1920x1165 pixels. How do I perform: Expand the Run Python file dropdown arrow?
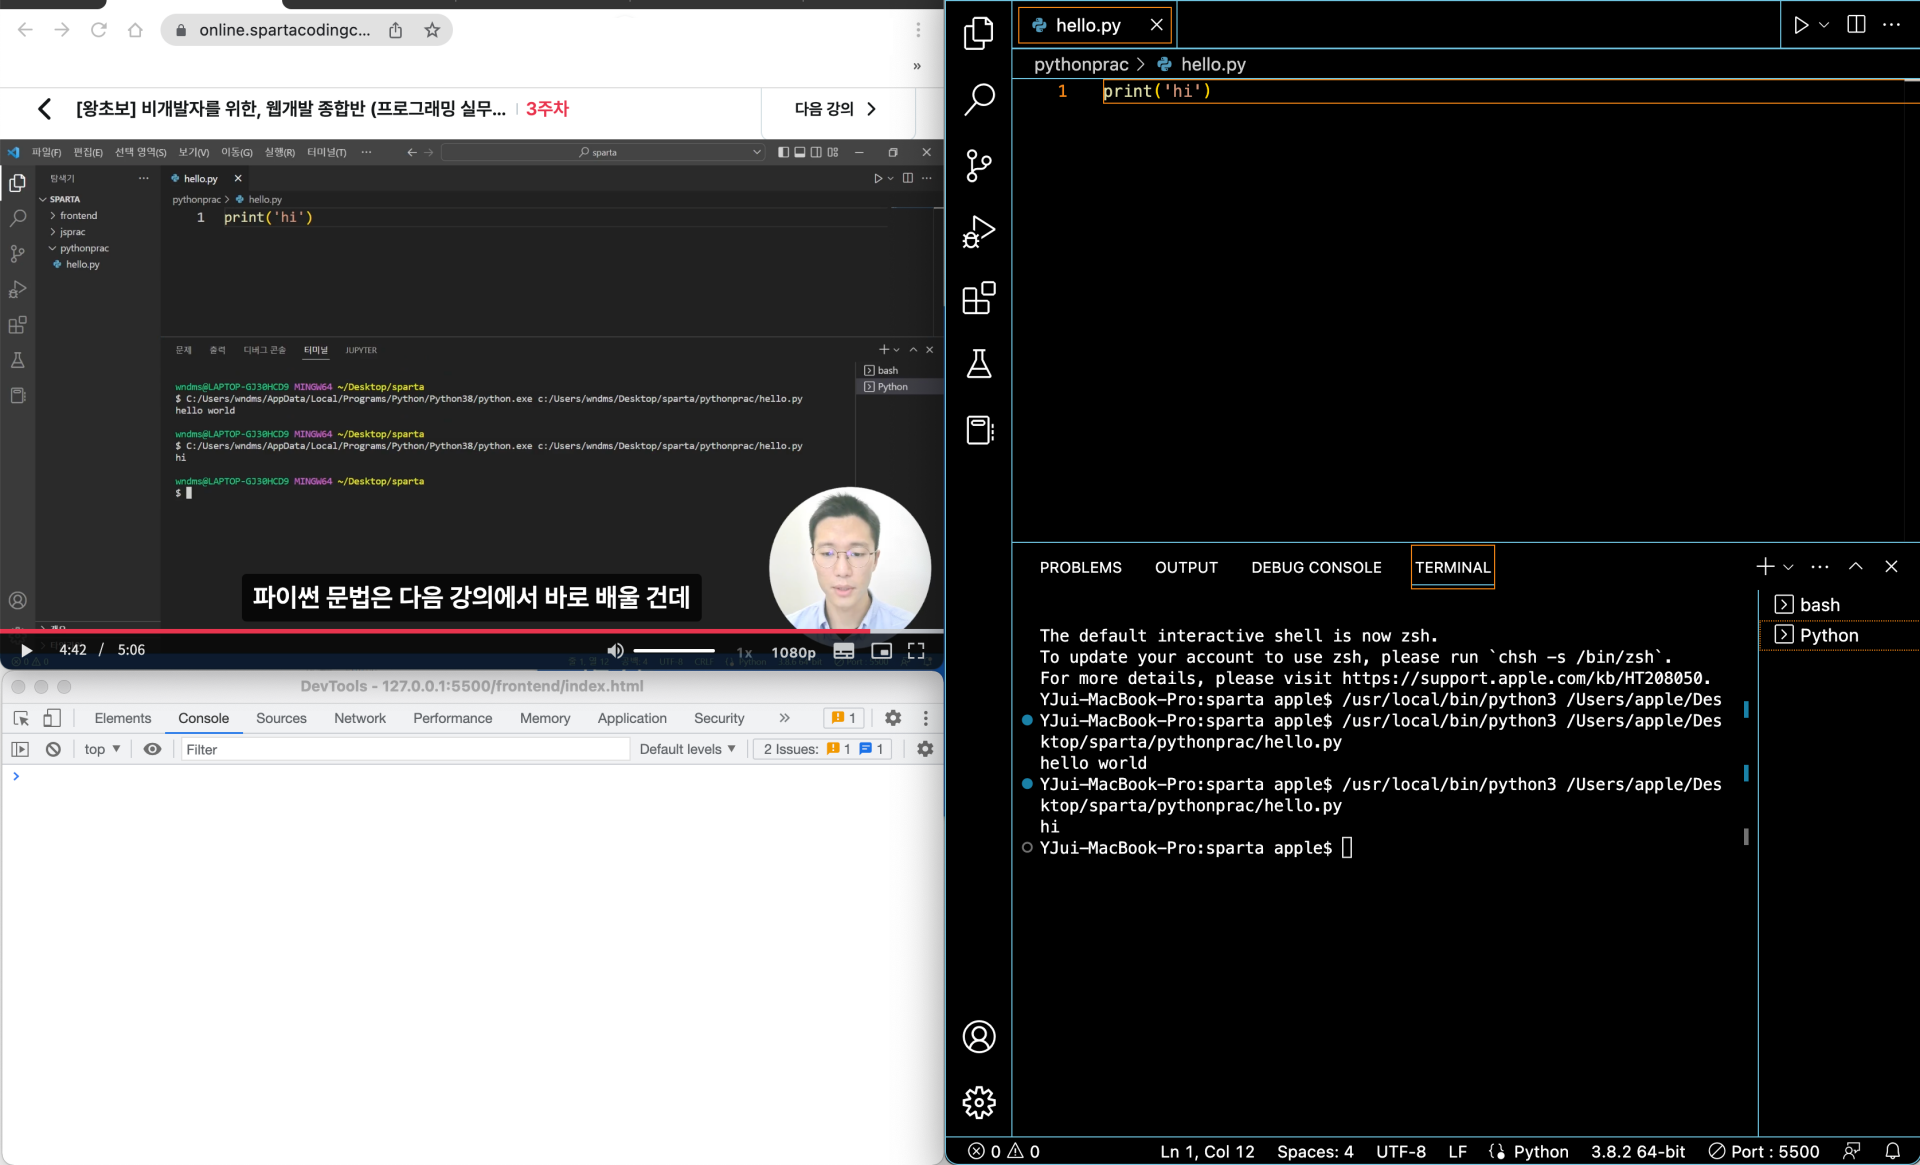tap(1824, 25)
